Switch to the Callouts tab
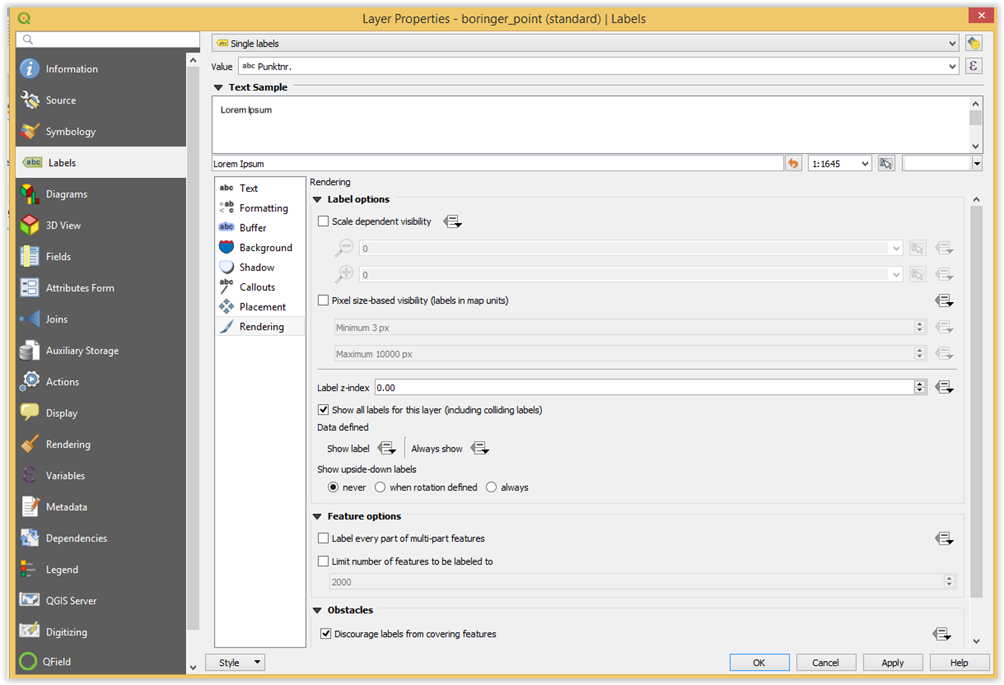Viewport: 1004px width, 685px height. pyautogui.click(x=260, y=287)
